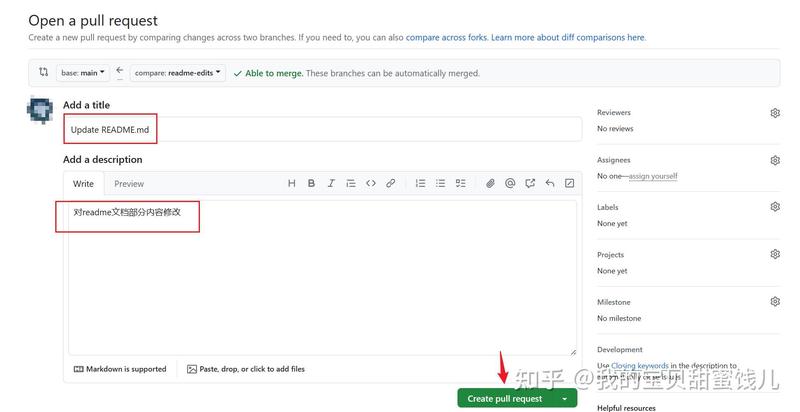Click assign yourself link
The height and width of the screenshot is (412, 800).
pyautogui.click(x=653, y=176)
